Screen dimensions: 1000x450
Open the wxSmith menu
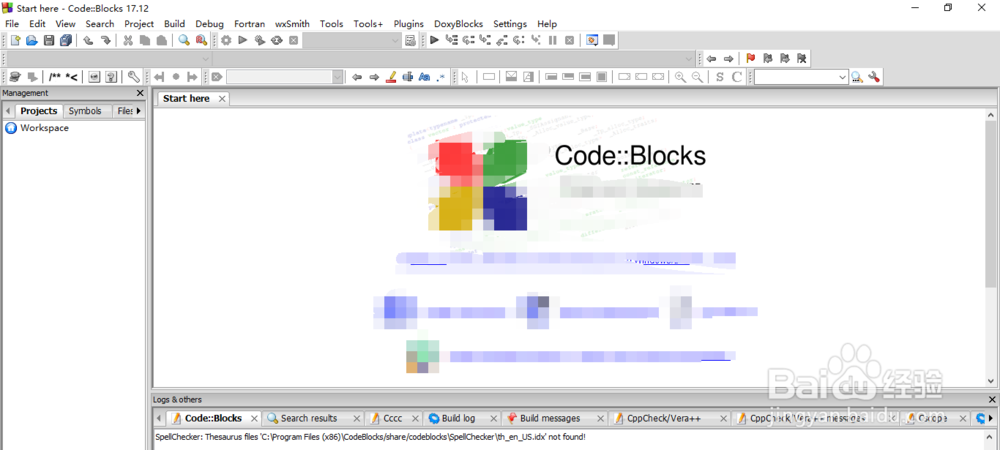[x=292, y=24]
